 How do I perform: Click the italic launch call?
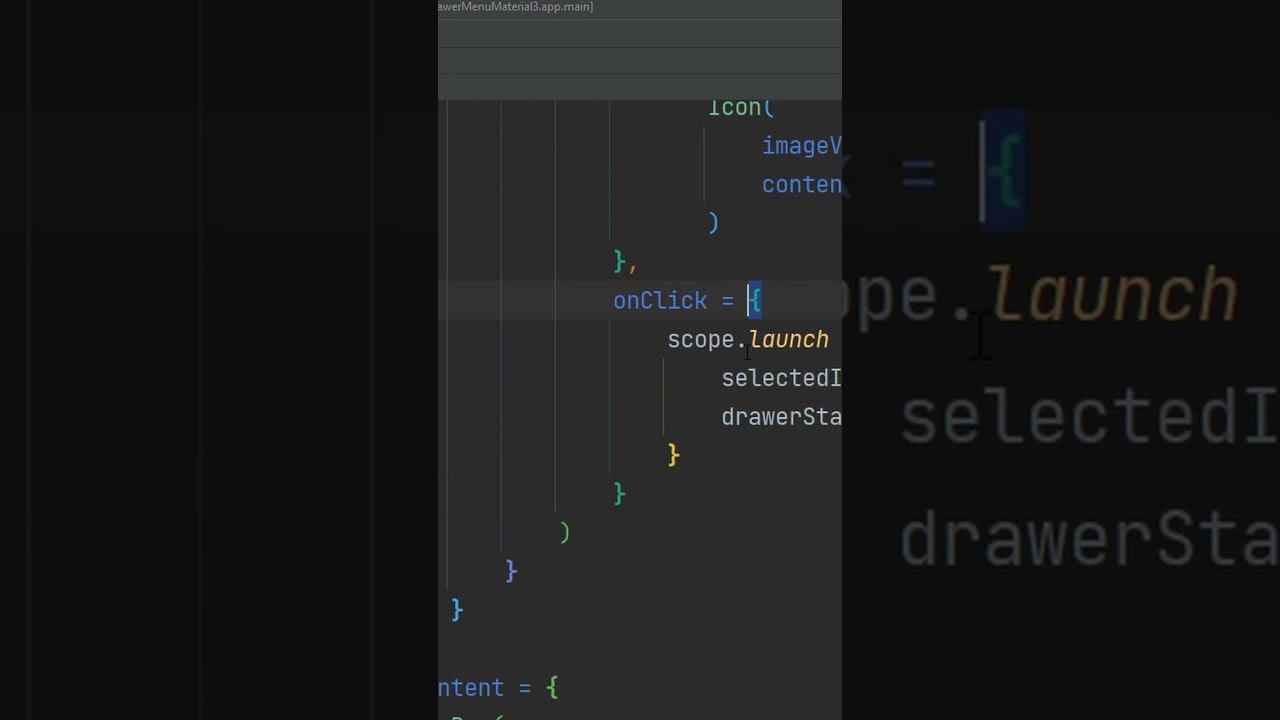789,340
